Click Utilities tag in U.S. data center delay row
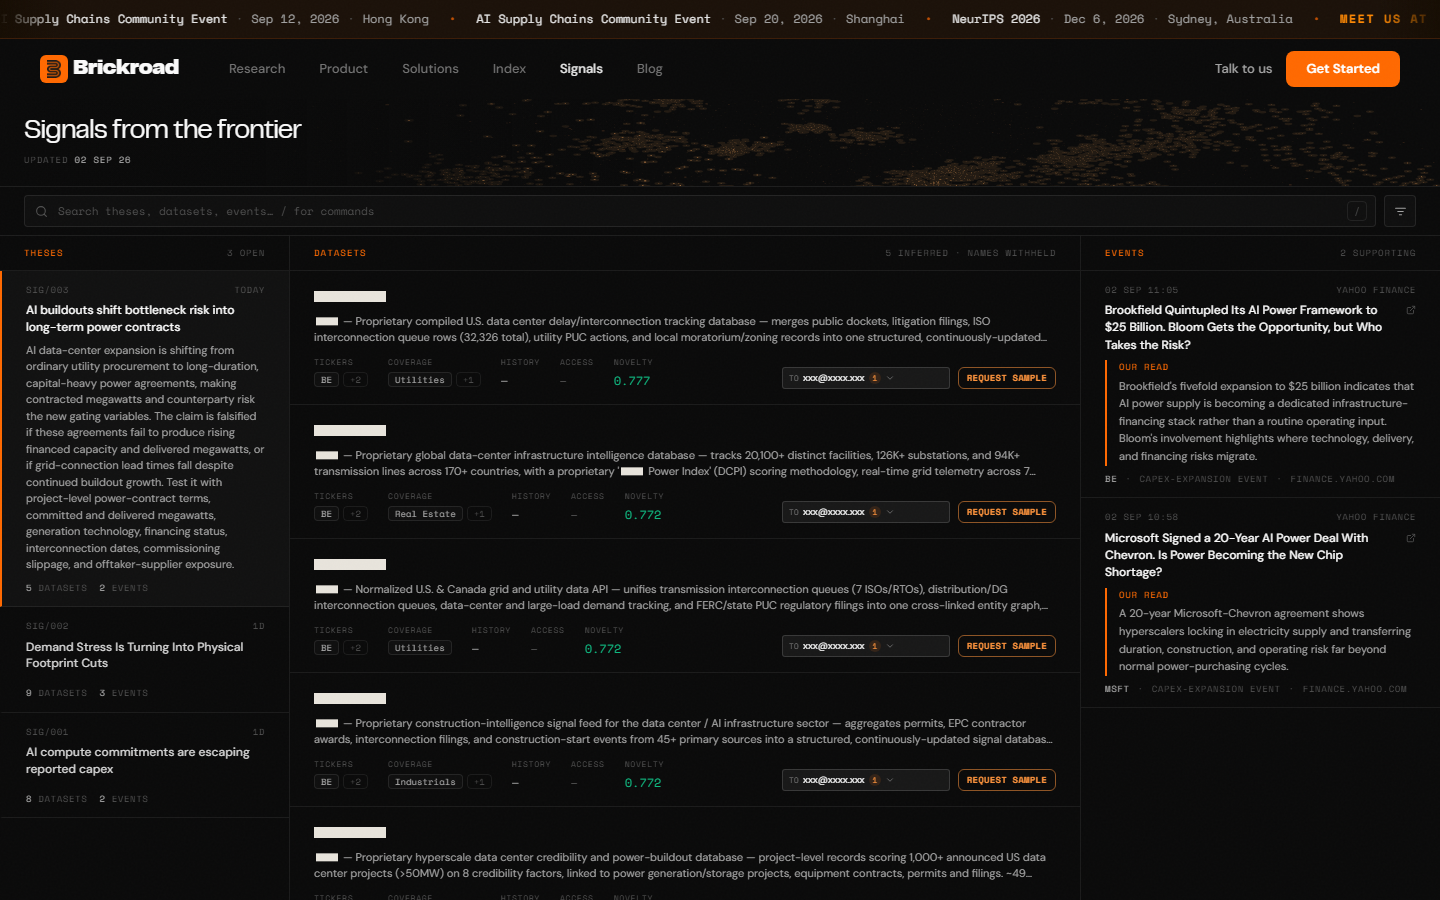 (x=420, y=380)
